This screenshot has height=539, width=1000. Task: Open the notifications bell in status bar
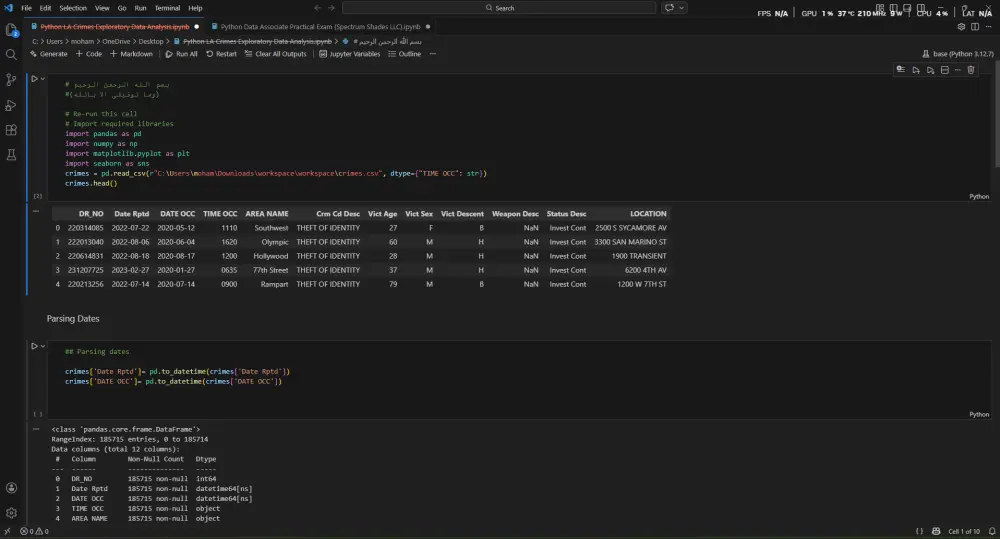point(992,531)
